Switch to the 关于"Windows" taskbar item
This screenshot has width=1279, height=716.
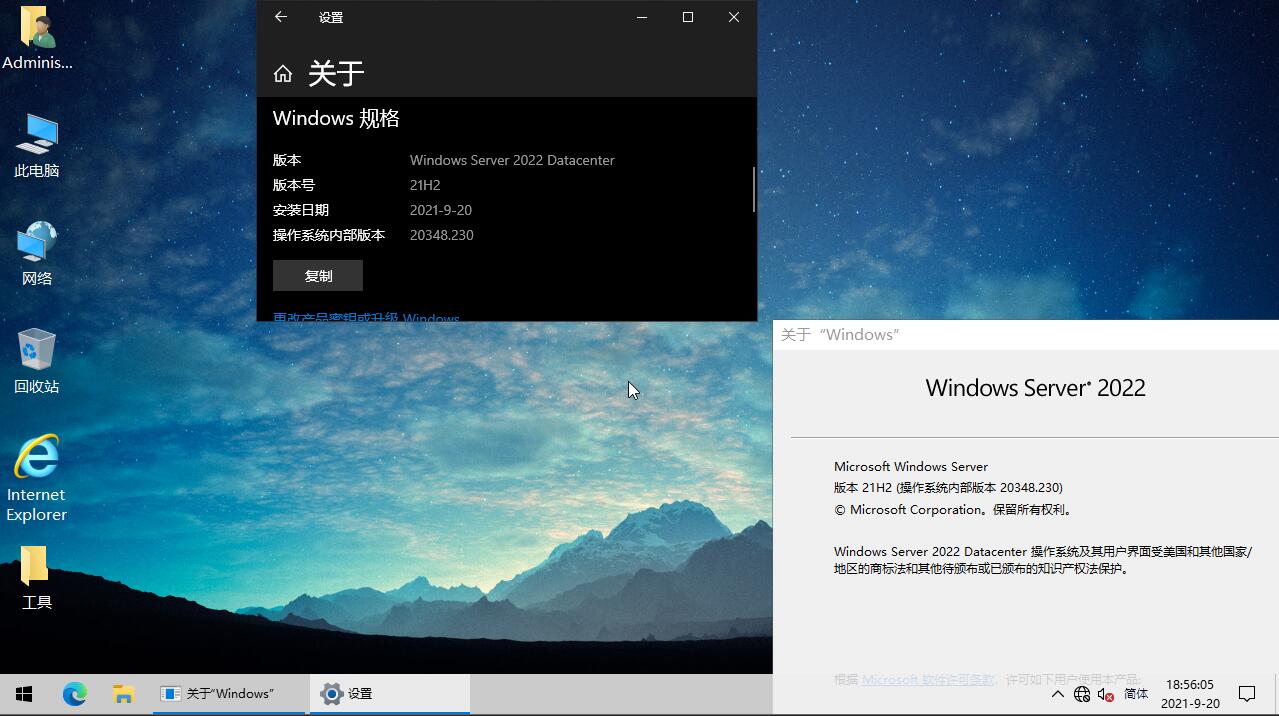point(230,693)
